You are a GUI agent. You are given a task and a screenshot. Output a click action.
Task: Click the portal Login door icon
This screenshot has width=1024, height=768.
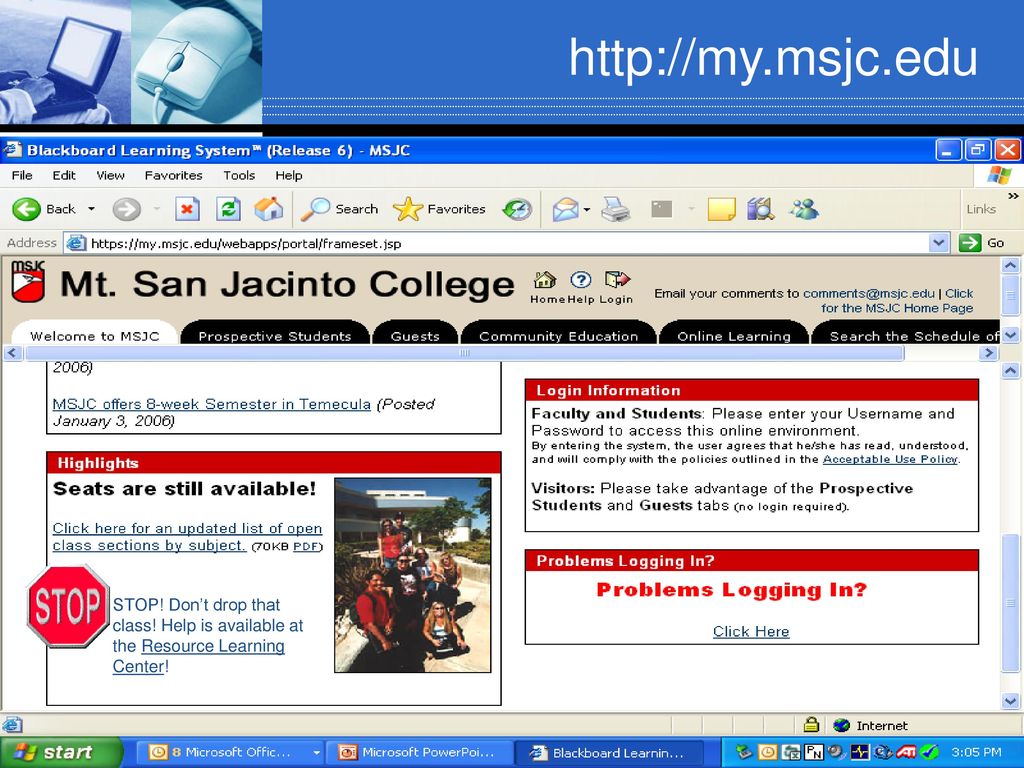pyautogui.click(x=617, y=280)
